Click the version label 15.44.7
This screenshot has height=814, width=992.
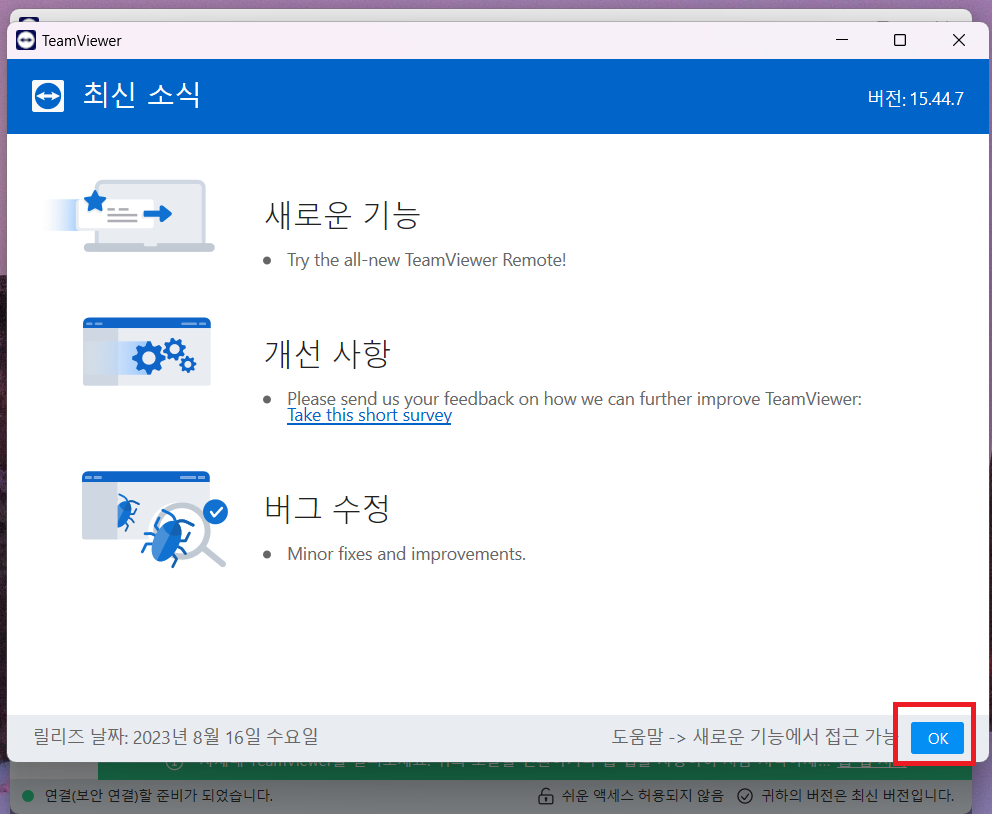915,97
